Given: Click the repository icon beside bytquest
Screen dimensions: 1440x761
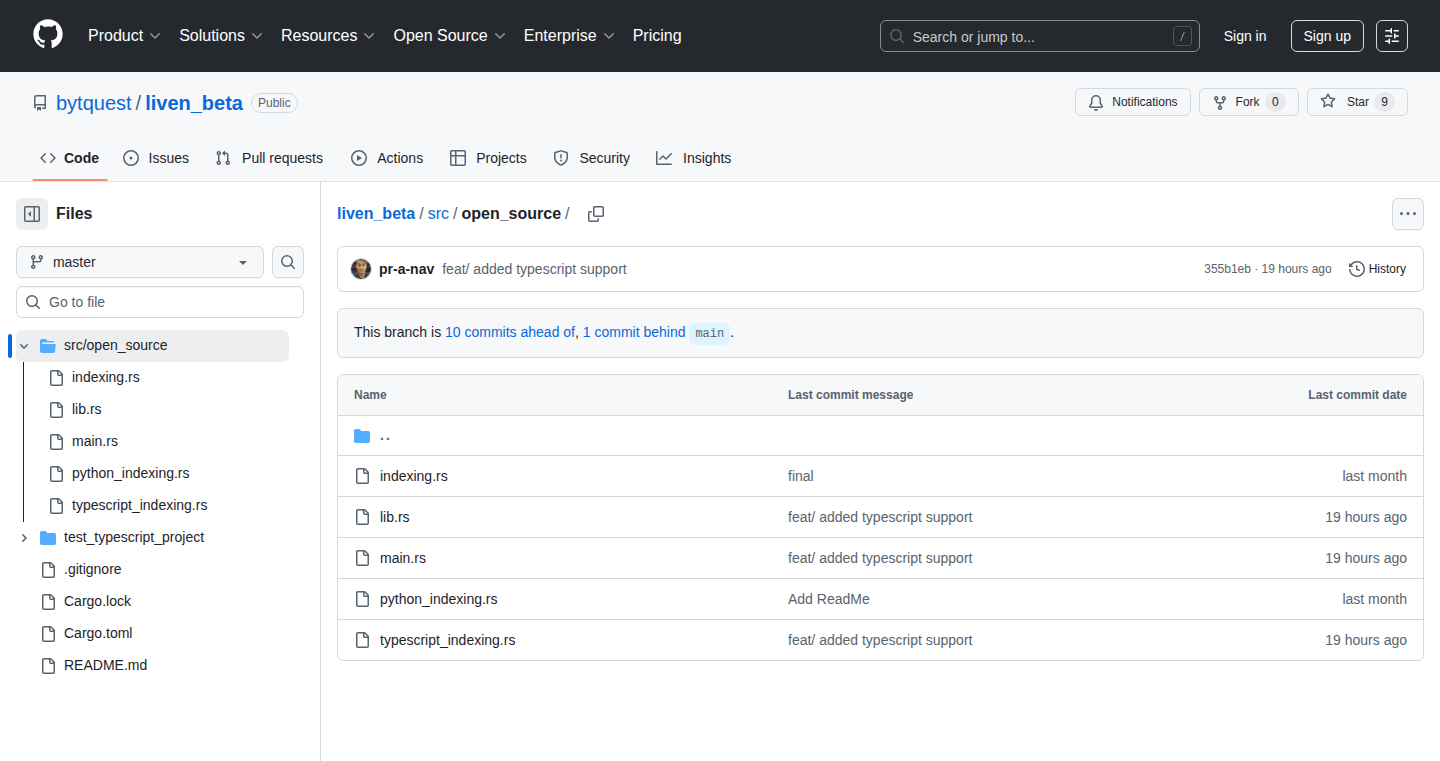Looking at the screenshot, I should [40, 103].
